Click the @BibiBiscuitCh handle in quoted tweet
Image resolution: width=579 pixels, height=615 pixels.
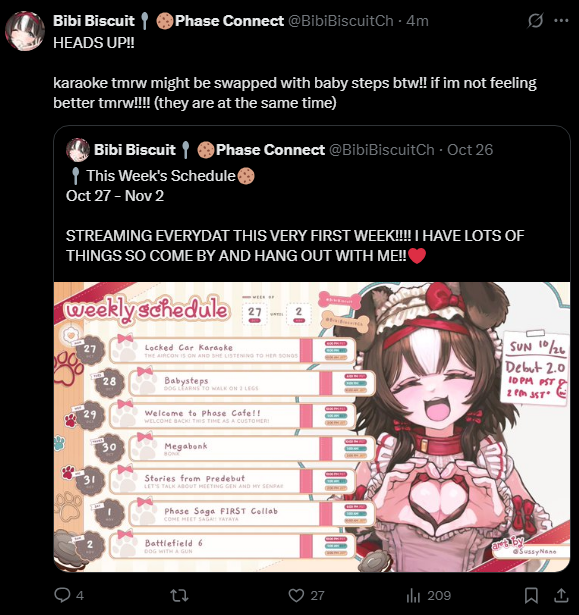pyautogui.click(x=382, y=150)
